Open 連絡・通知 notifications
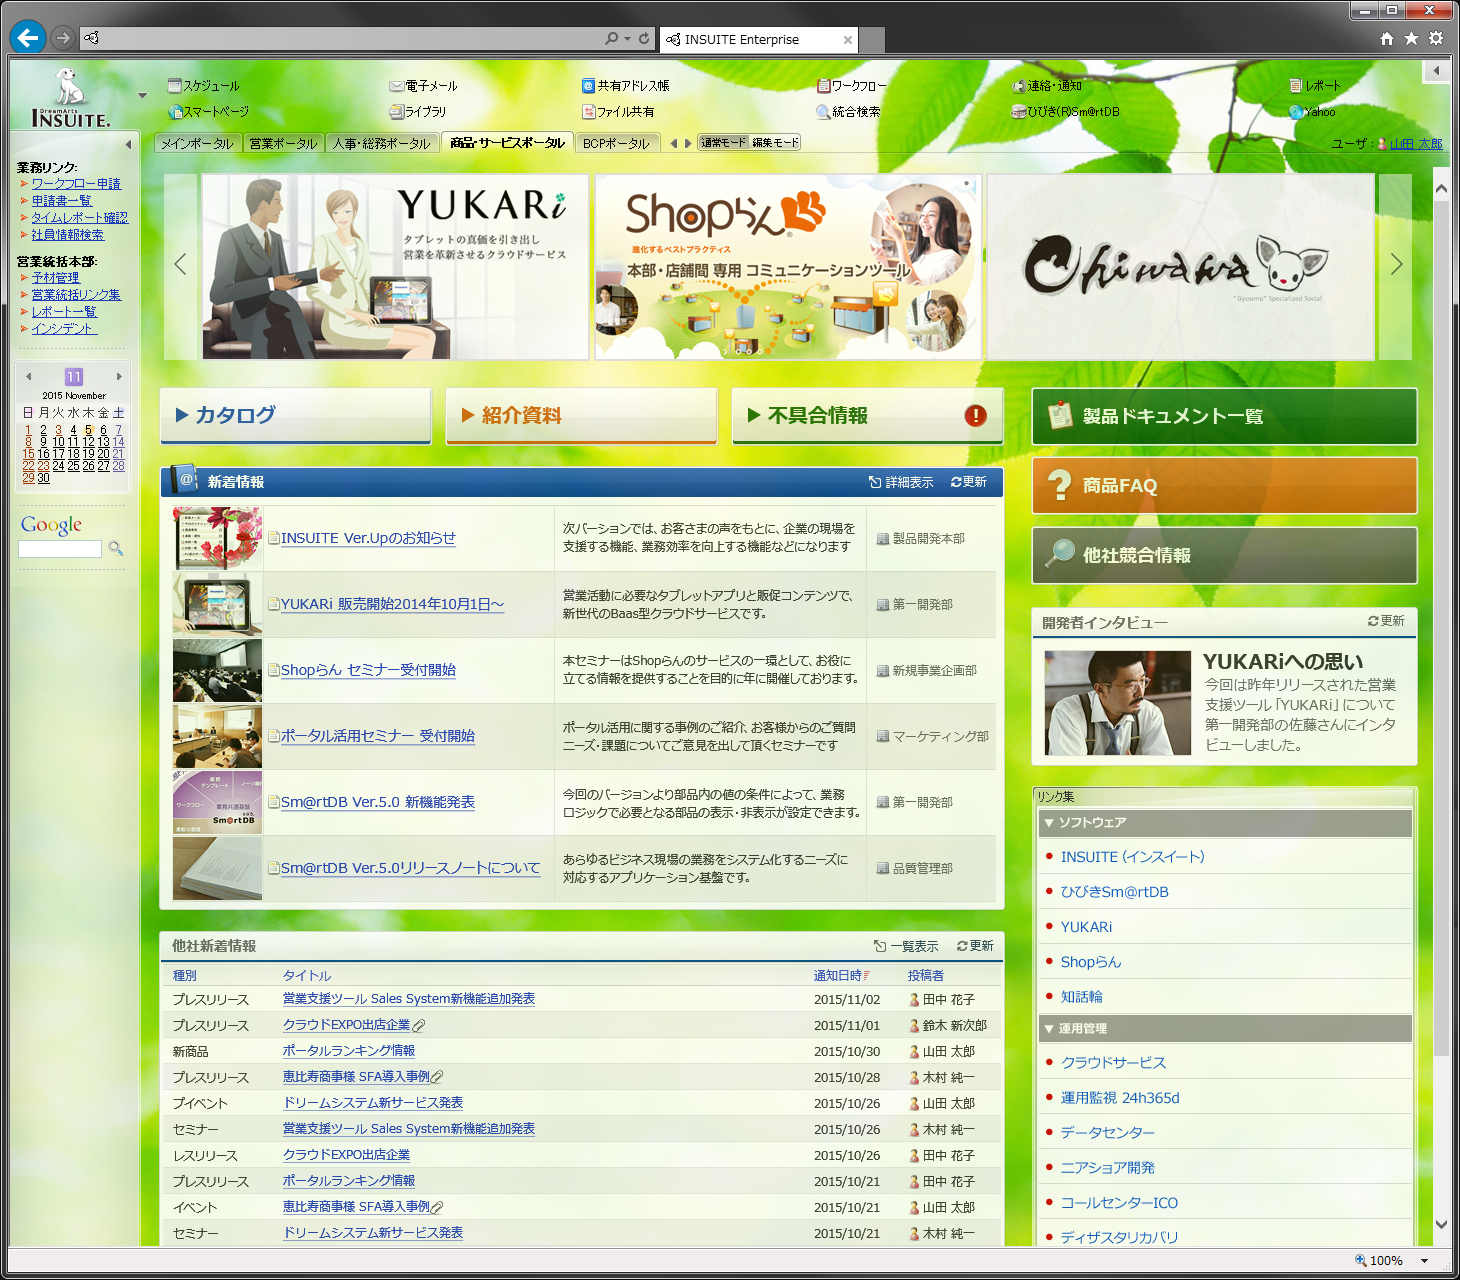This screenshot has height=1280, width=1460. [1047, 86]
